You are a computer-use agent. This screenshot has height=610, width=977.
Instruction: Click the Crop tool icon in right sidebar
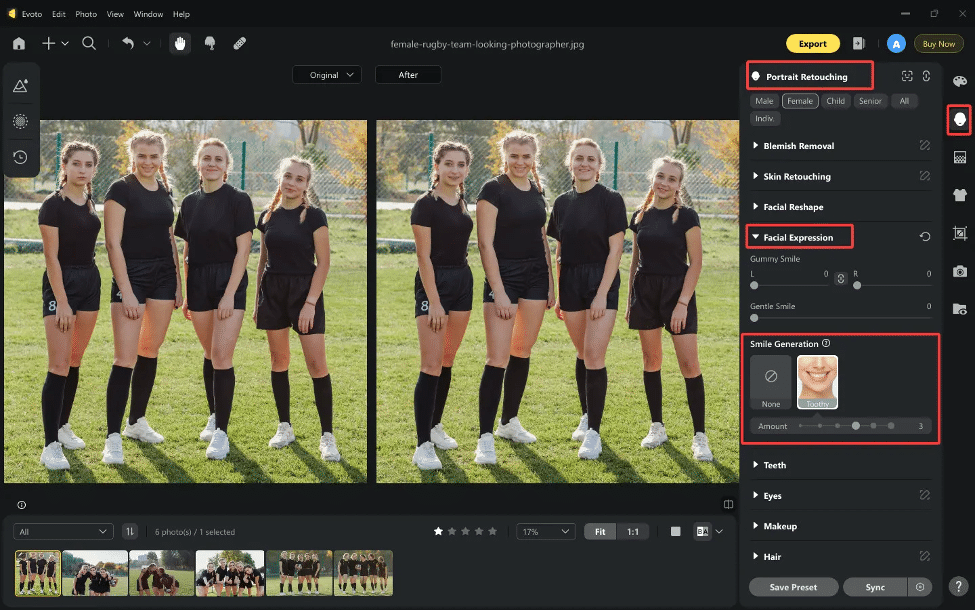[x=959, y=232]
